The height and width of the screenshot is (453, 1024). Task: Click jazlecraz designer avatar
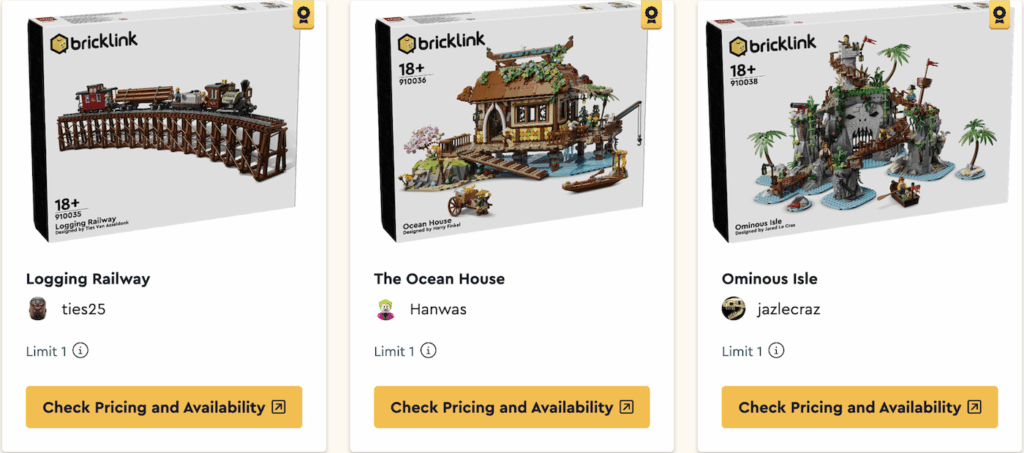[734, 309]
